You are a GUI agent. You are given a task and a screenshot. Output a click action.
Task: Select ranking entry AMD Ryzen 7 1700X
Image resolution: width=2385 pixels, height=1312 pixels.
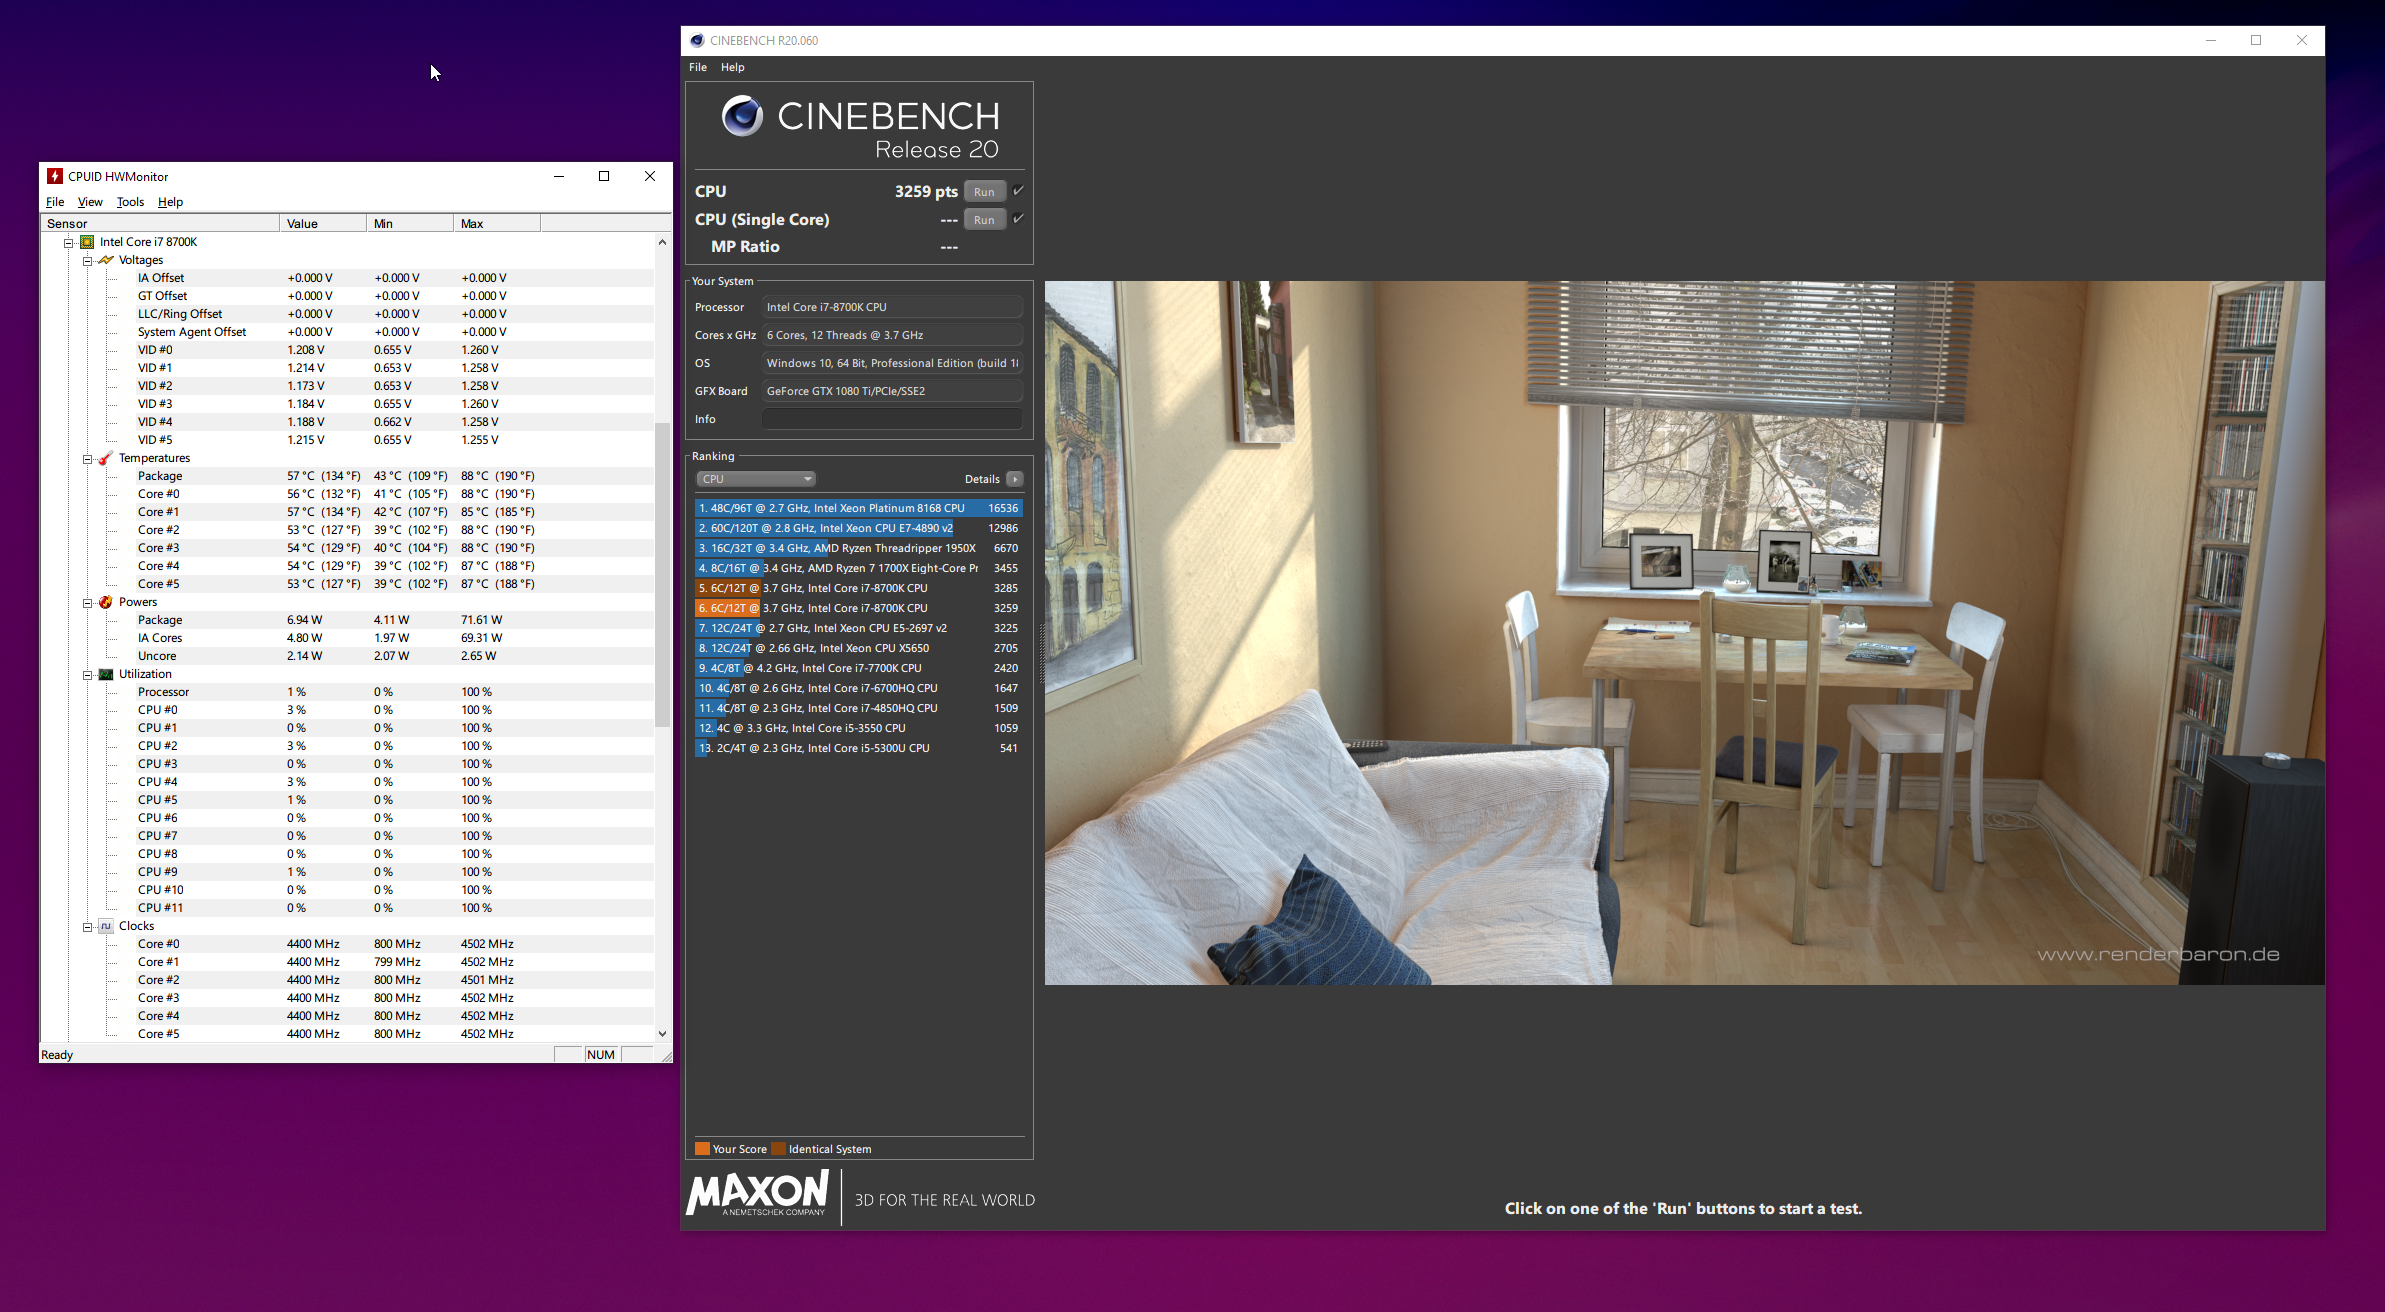pos(858,568)
